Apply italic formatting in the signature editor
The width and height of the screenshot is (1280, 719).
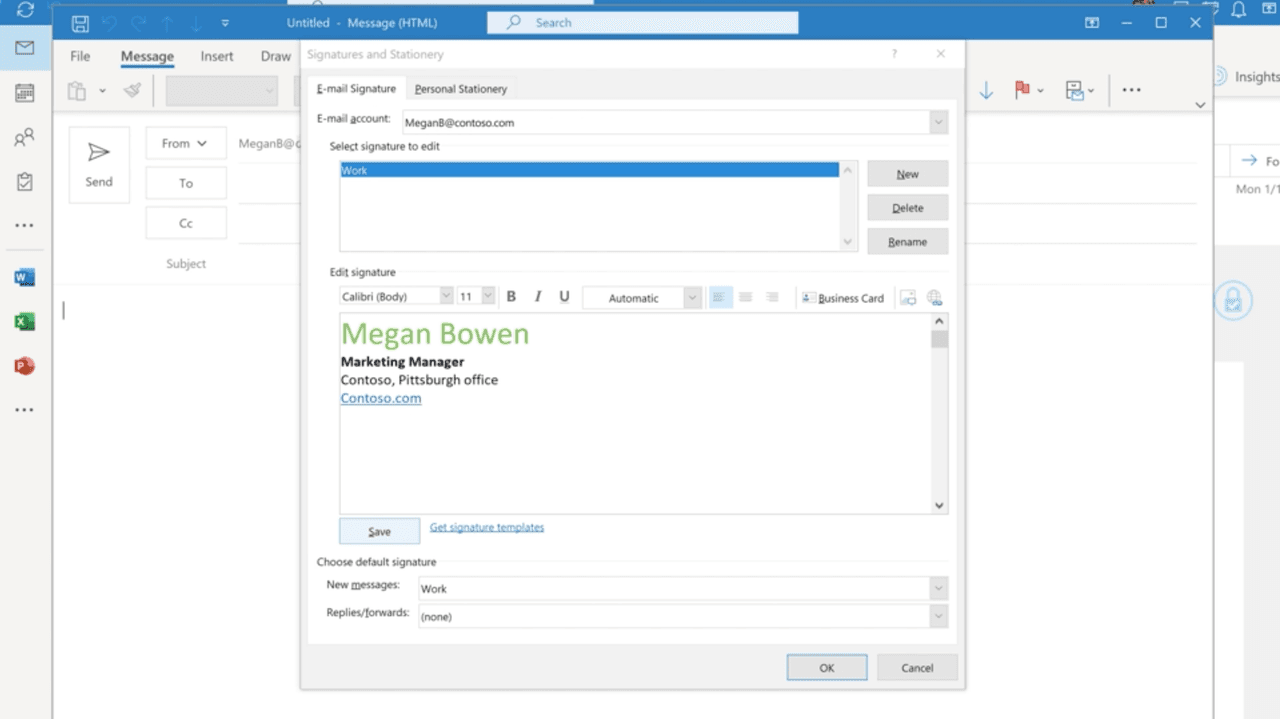537,296
